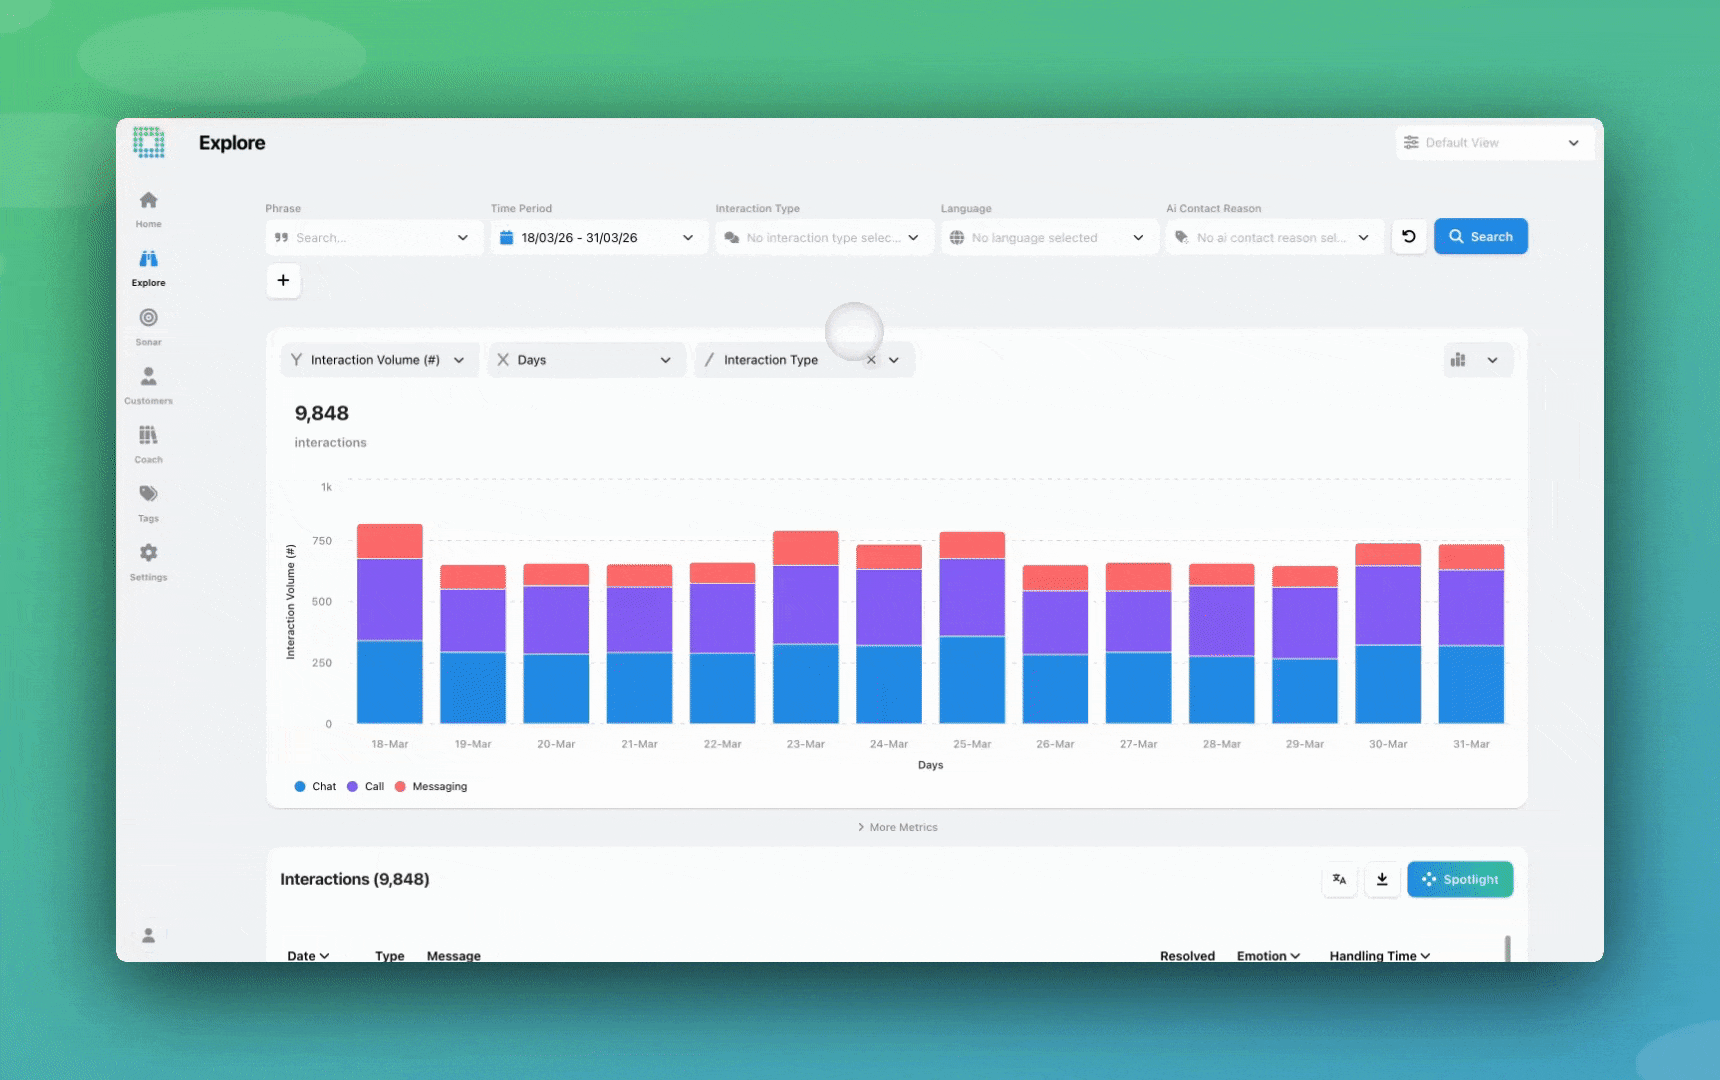Open the user profile icon
Viewport: 1720px width, 1080px height.
coord(148,935)
